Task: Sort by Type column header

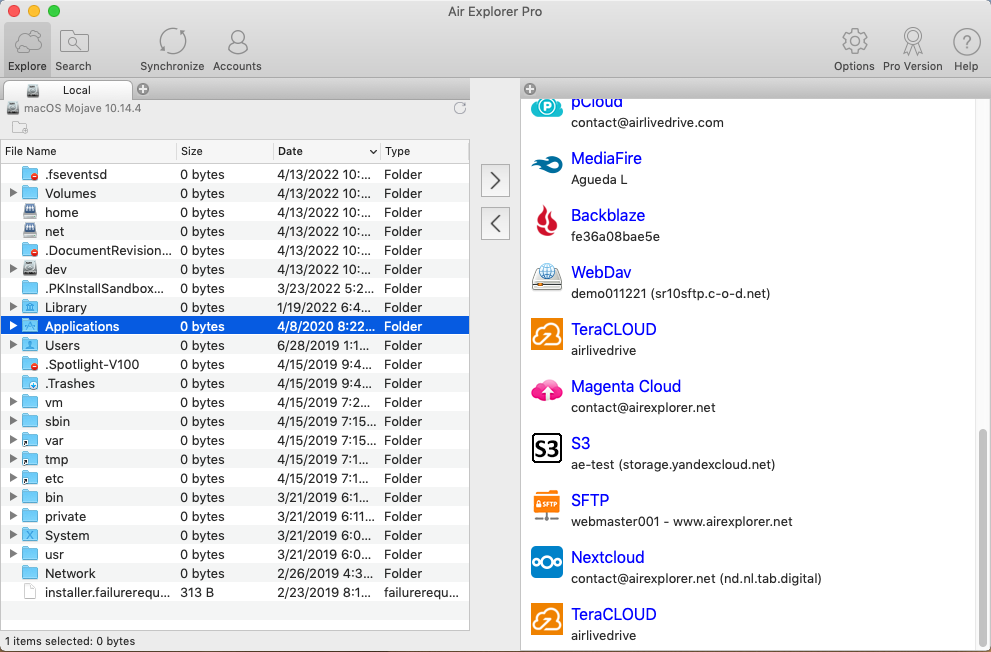Action: point(425,151)
